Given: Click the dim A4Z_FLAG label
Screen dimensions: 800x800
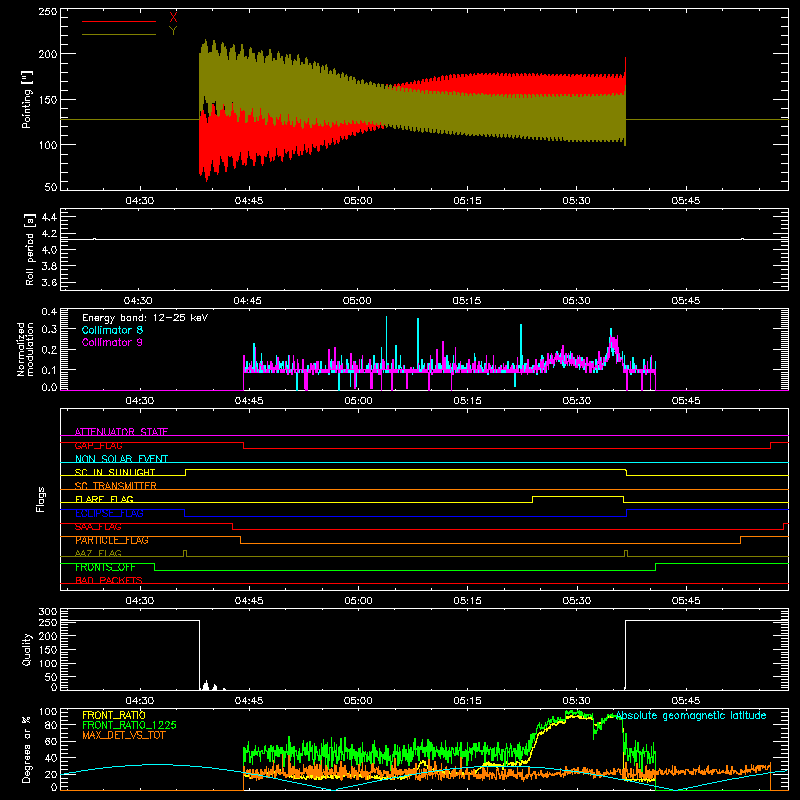Looking at the screenshot, I should (98, 554).
